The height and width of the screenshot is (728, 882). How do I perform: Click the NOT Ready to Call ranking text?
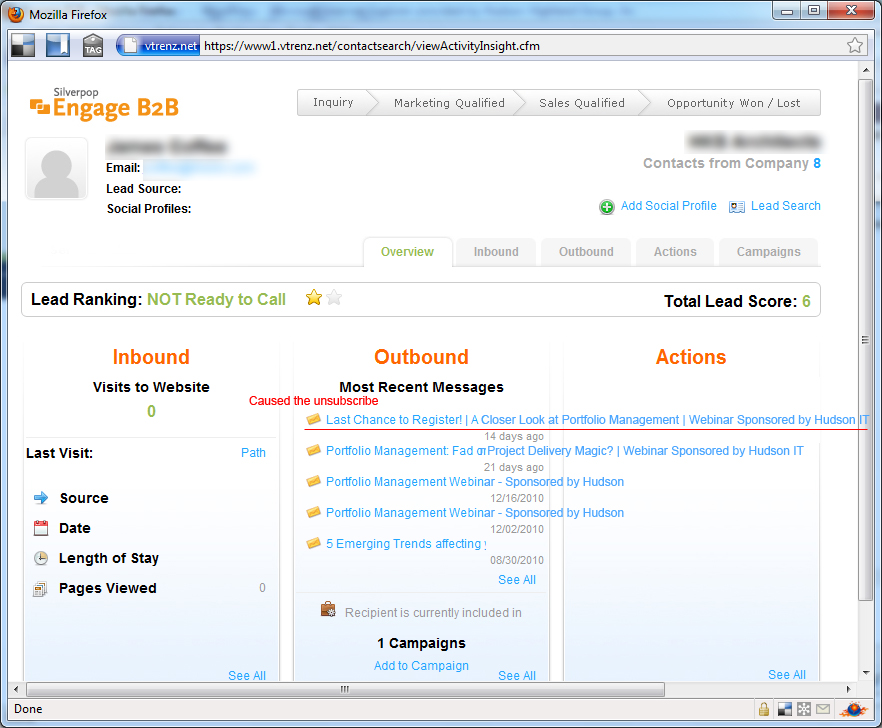coord(216,299)
